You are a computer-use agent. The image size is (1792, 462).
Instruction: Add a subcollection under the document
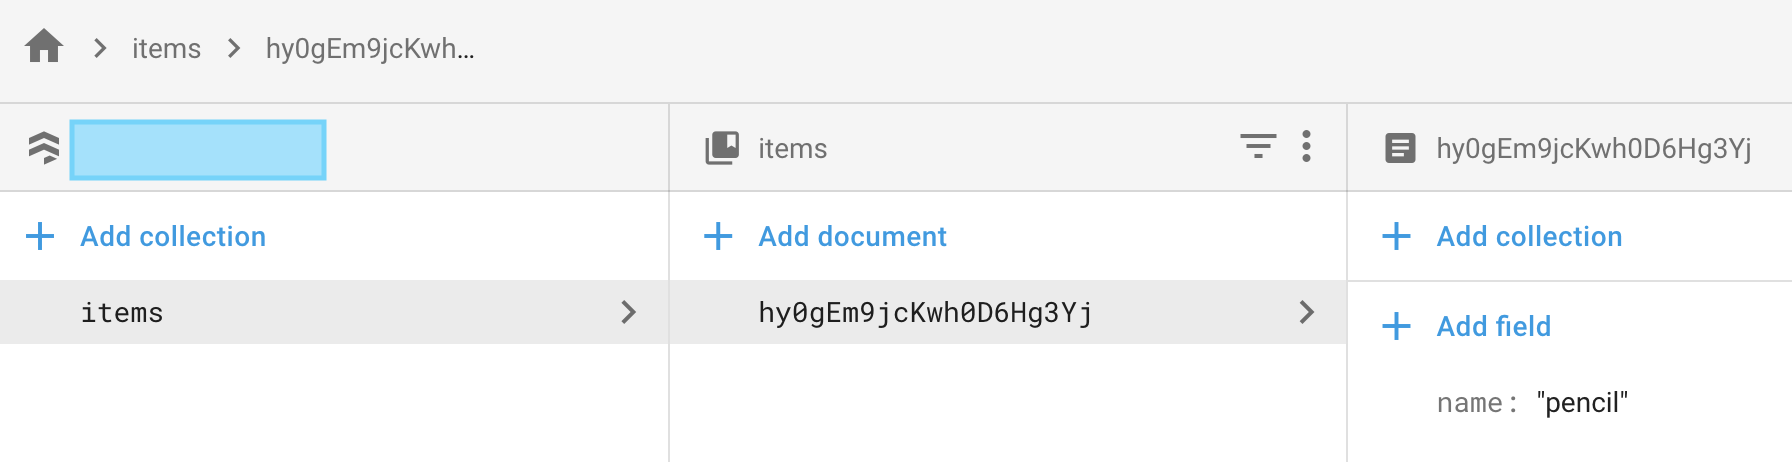pos(1529,237)
